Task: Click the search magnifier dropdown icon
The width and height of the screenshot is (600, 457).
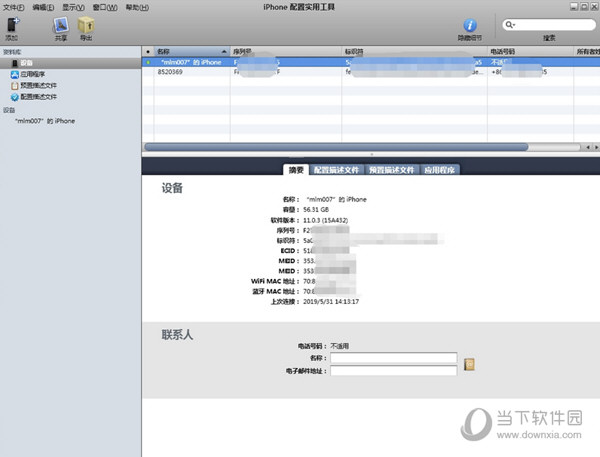Action: [x=510, y=25]
